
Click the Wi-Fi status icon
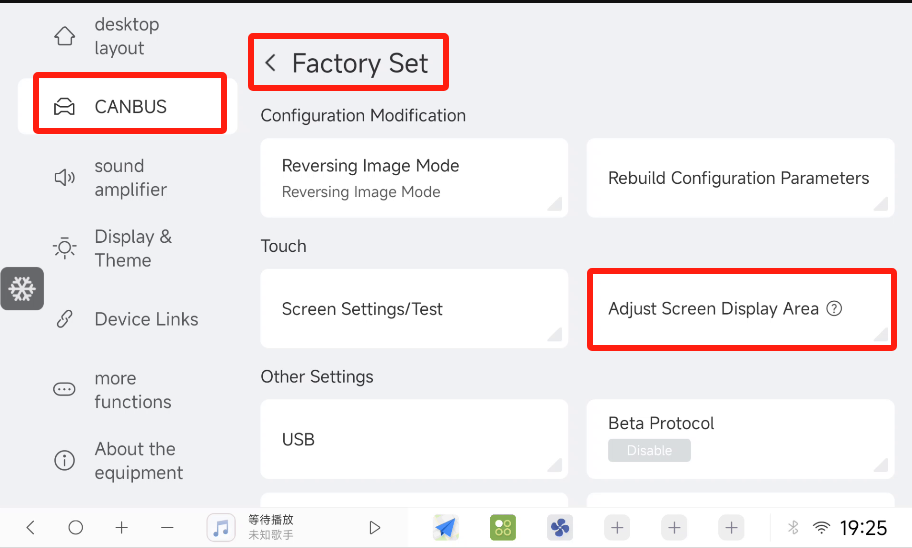[821, 528]
